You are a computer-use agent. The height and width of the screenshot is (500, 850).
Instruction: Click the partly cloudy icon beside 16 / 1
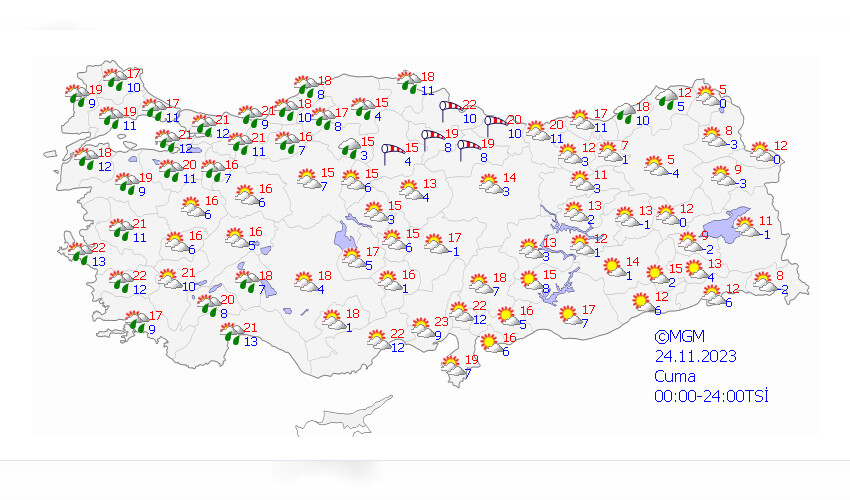click(390, 281)
